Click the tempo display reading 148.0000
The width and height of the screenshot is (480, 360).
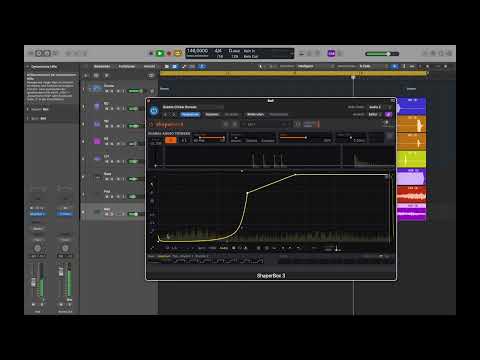(x=198, y=51)
